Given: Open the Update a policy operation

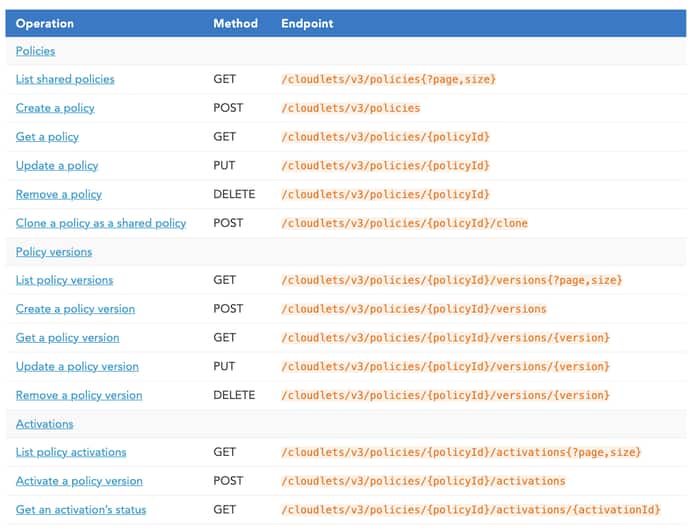Looking at the screenshot, I should point(57,166).
